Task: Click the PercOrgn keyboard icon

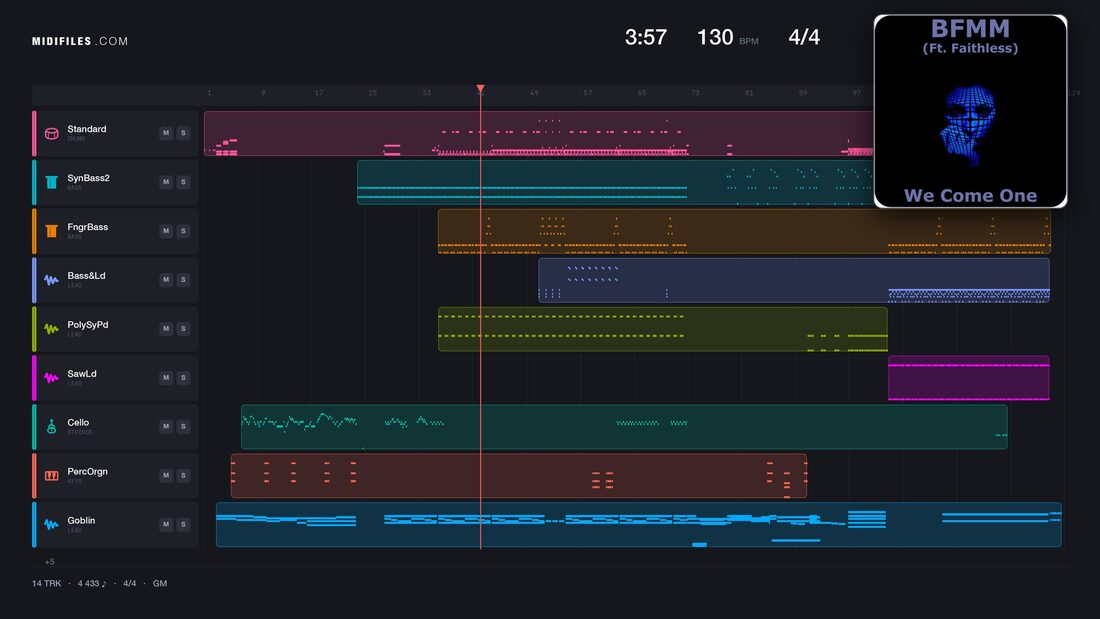Action: click(51, 476)
